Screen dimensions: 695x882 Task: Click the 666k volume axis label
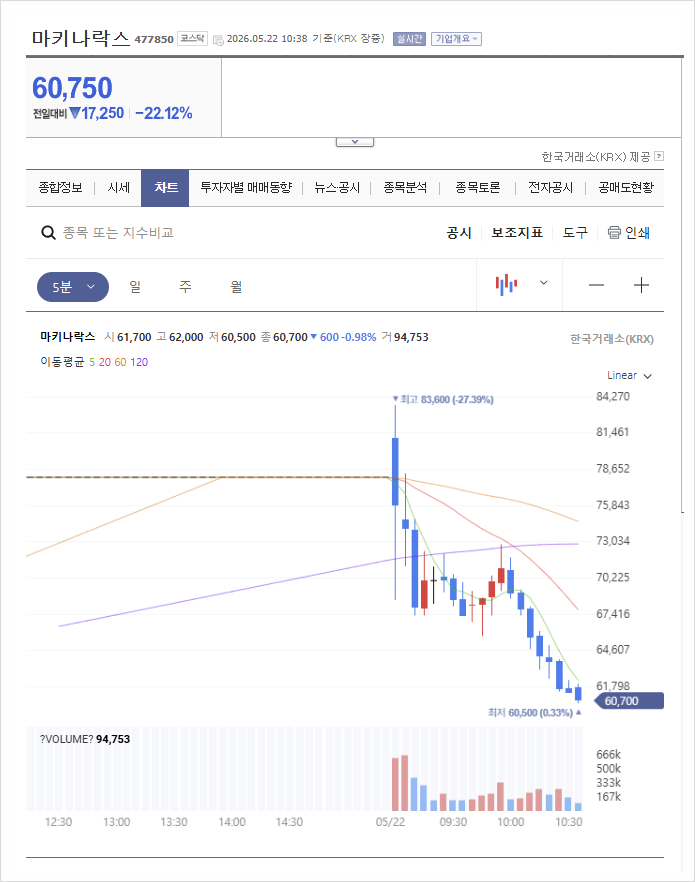coord(608,754)
